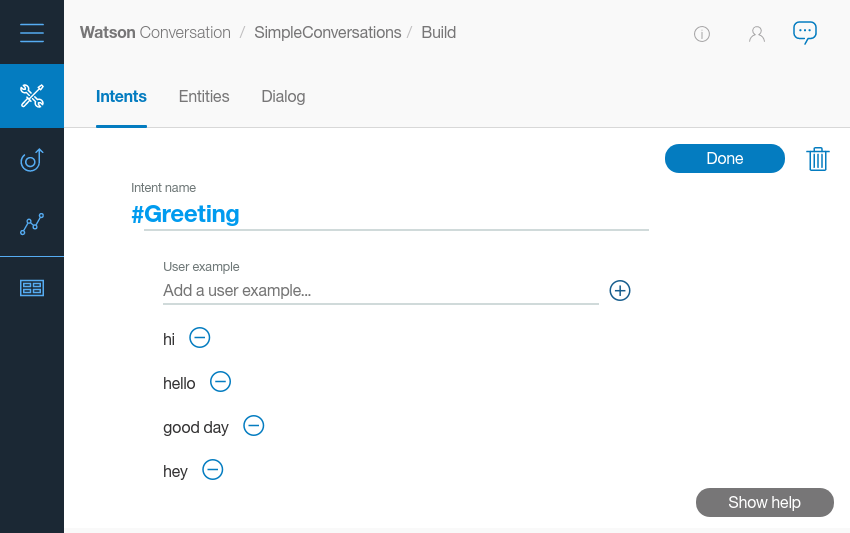Click the Done button
Viewport: 850px width, 533px height.
pyautogui.click(x=725, y=159)
